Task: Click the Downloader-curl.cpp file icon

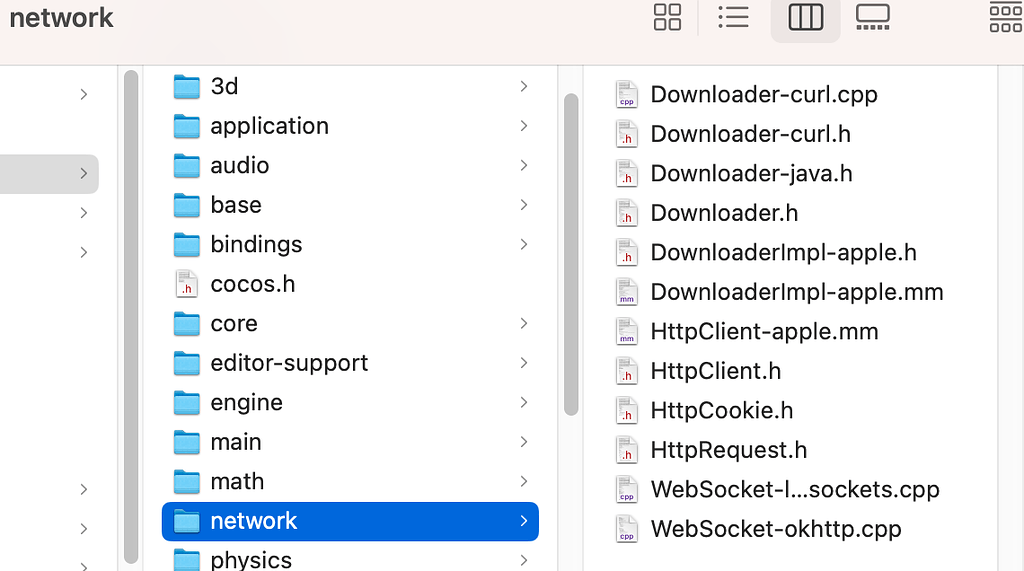Action: tap(627, 94)
